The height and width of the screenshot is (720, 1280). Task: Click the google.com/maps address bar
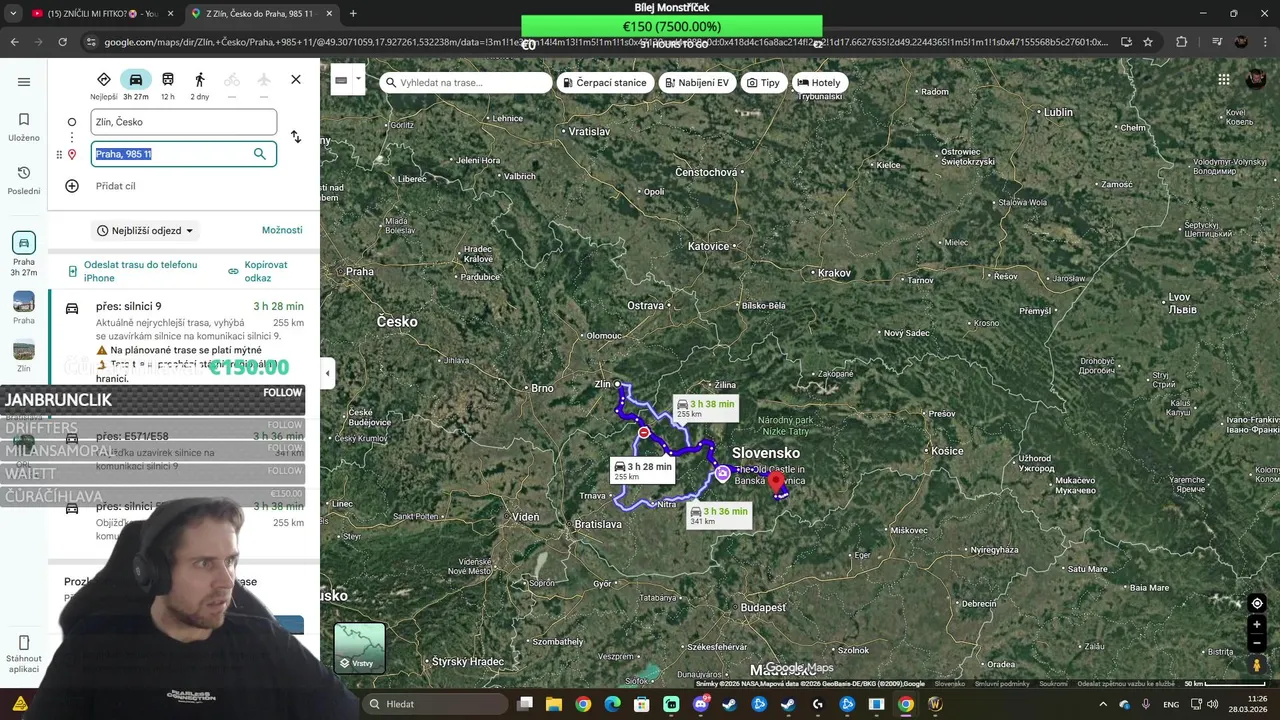pyautogui.click(x=605, y=42)
